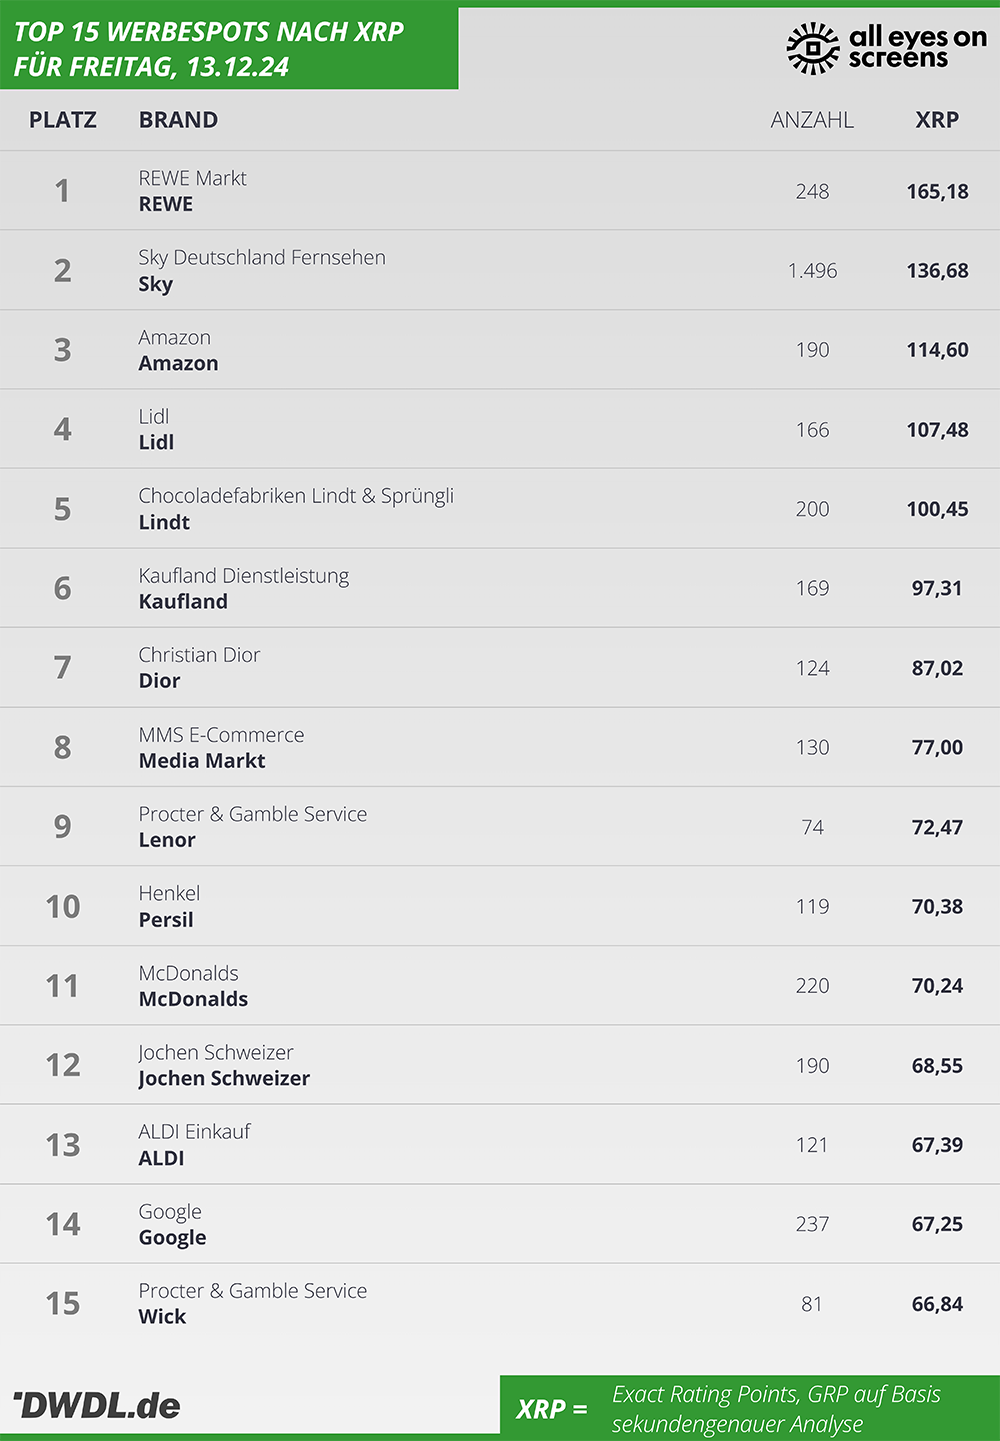Click the ANZAHL column header
Image resolution: width=1000 pixels, height=1441 pixels.
(x=812, y=120)
